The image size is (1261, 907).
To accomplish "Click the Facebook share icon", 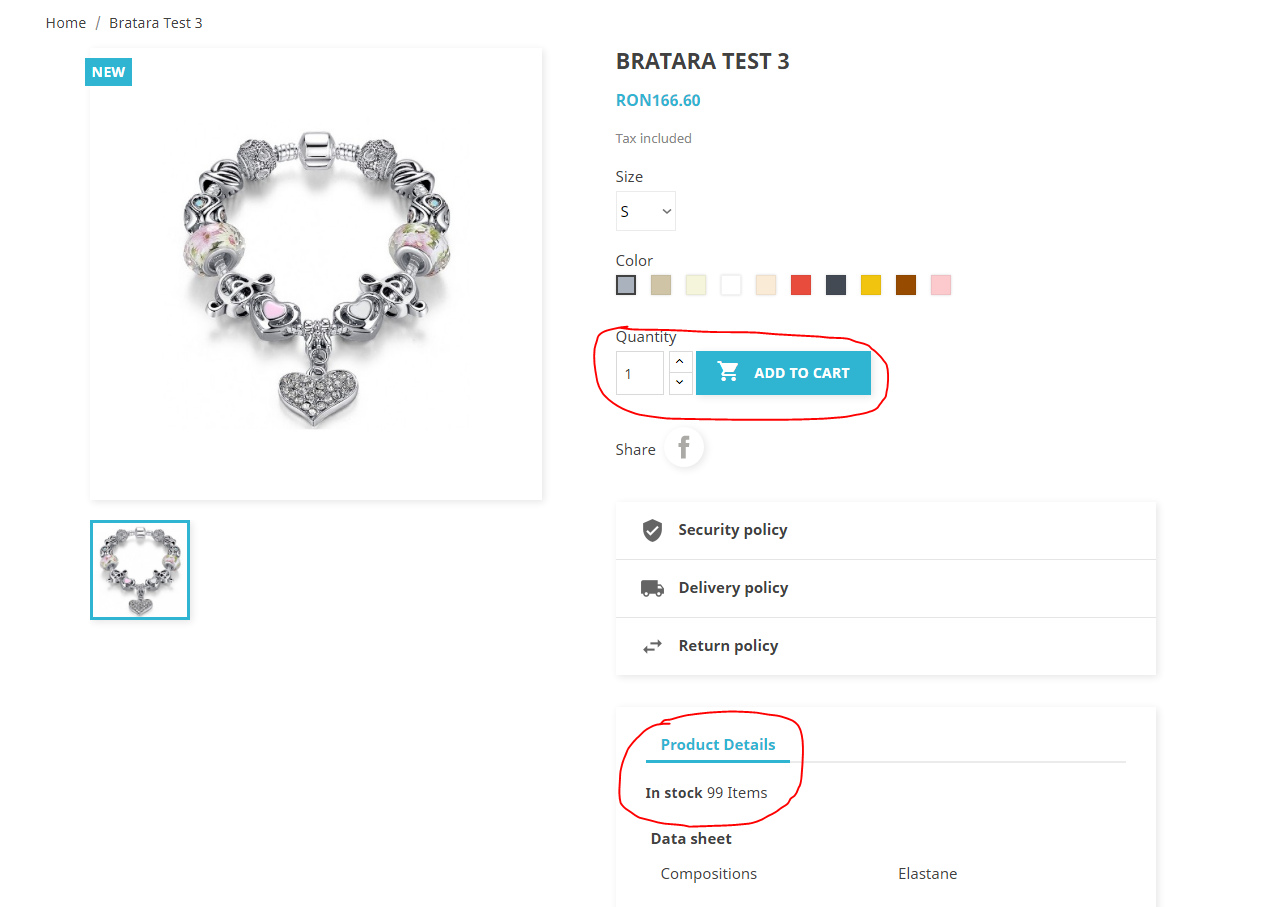I will [684, 447].
